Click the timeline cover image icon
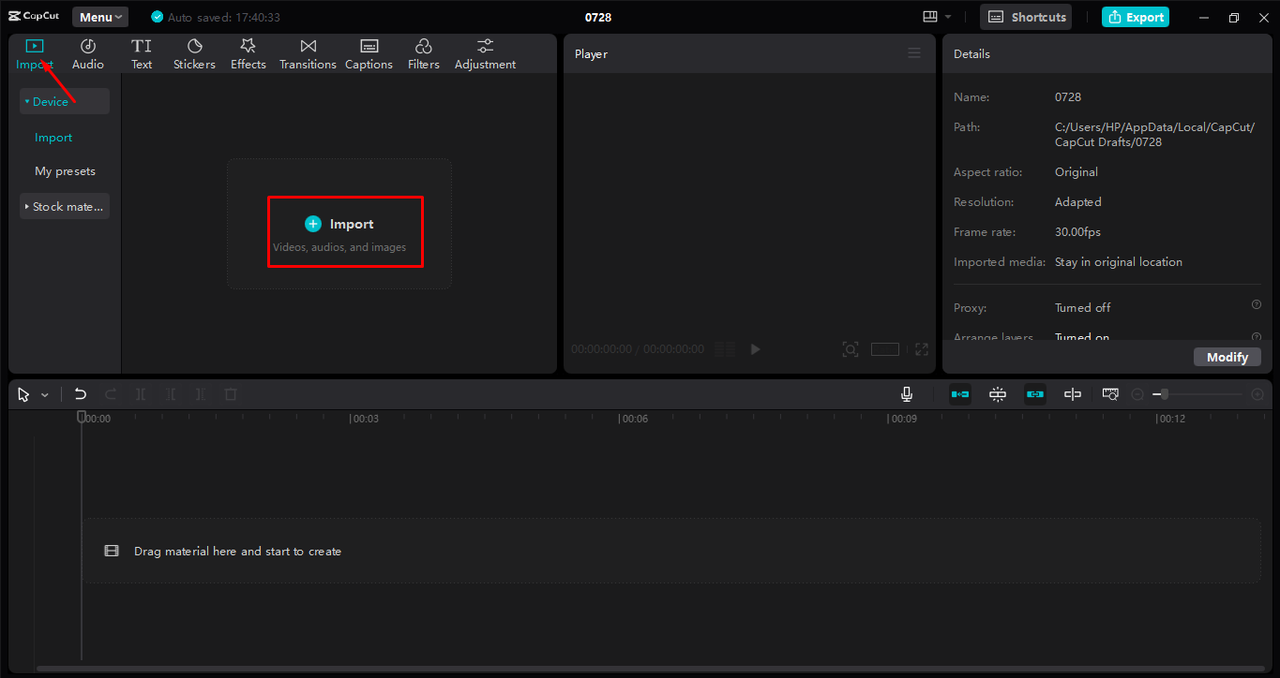 (x=1110, y=394)
